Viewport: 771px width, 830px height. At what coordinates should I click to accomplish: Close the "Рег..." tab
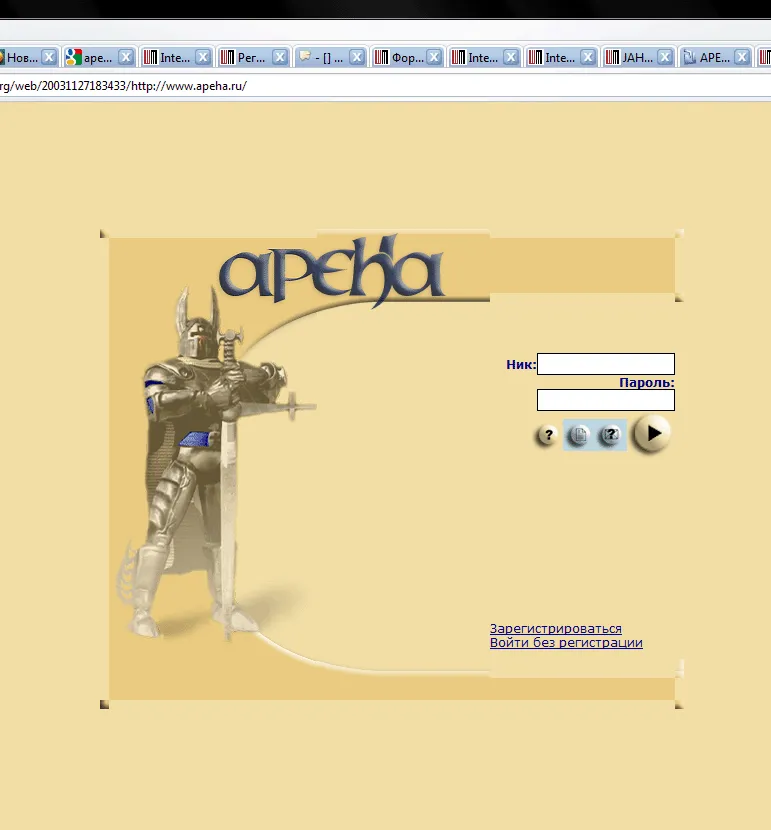point(280,57)
